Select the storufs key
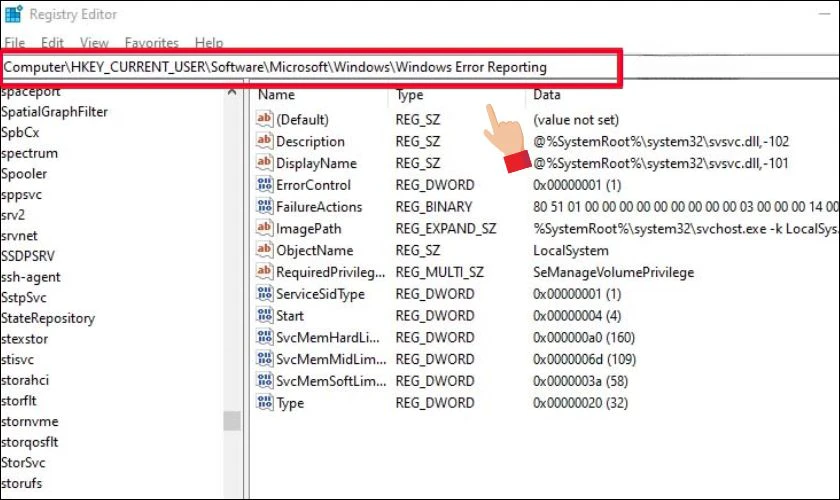This screenshot has height=500, width=840. (x=21, y=484)
